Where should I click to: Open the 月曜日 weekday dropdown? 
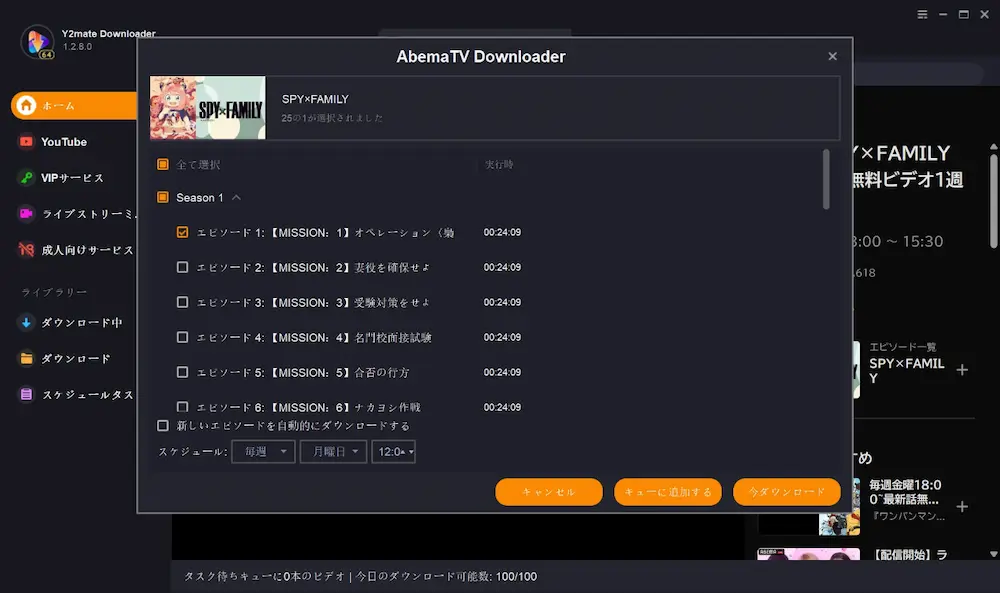[x=335, y=452]
